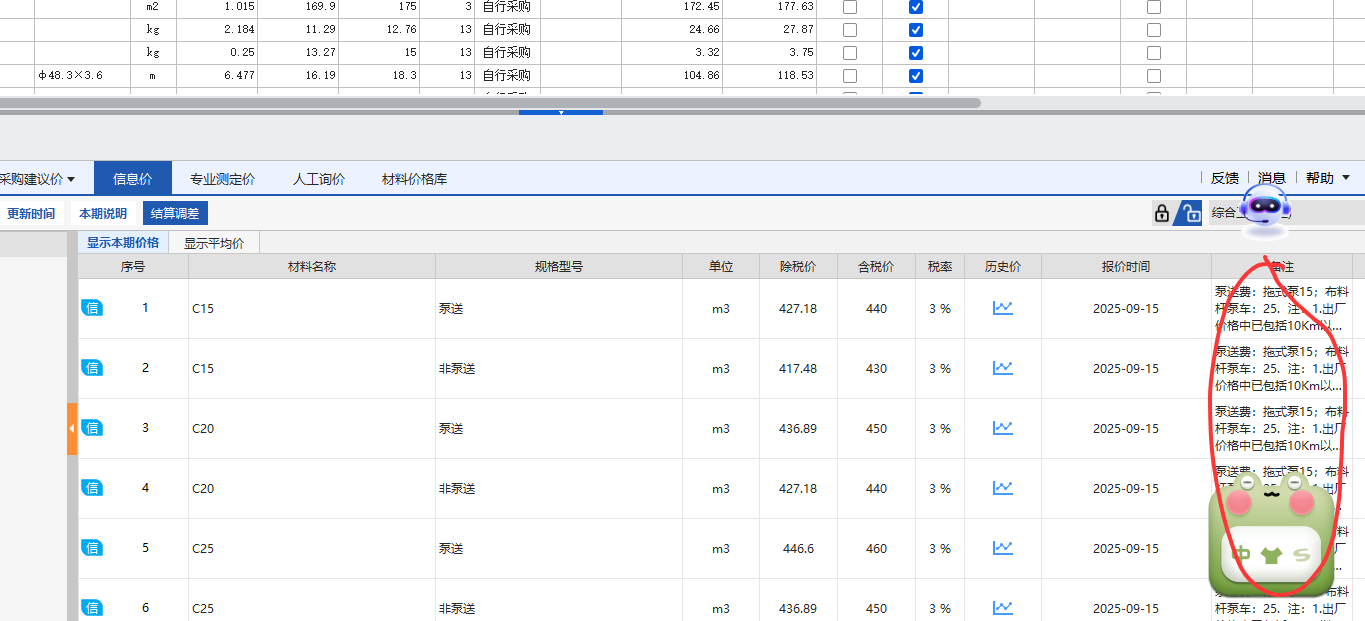Select the 自行采购 cell in the 169.9 row
Screen dimensions: 1365x621
507,6
